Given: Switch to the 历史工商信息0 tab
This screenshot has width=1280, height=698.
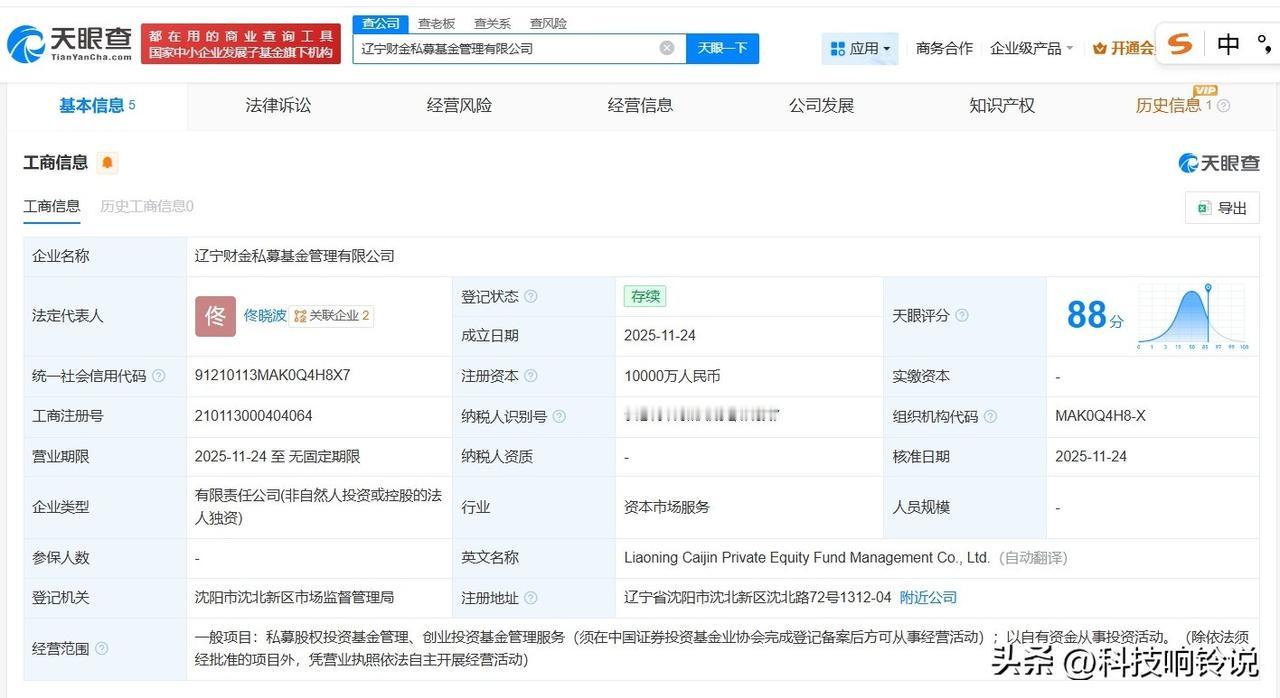Looking at the screenshot, I should tap(147, 207).
